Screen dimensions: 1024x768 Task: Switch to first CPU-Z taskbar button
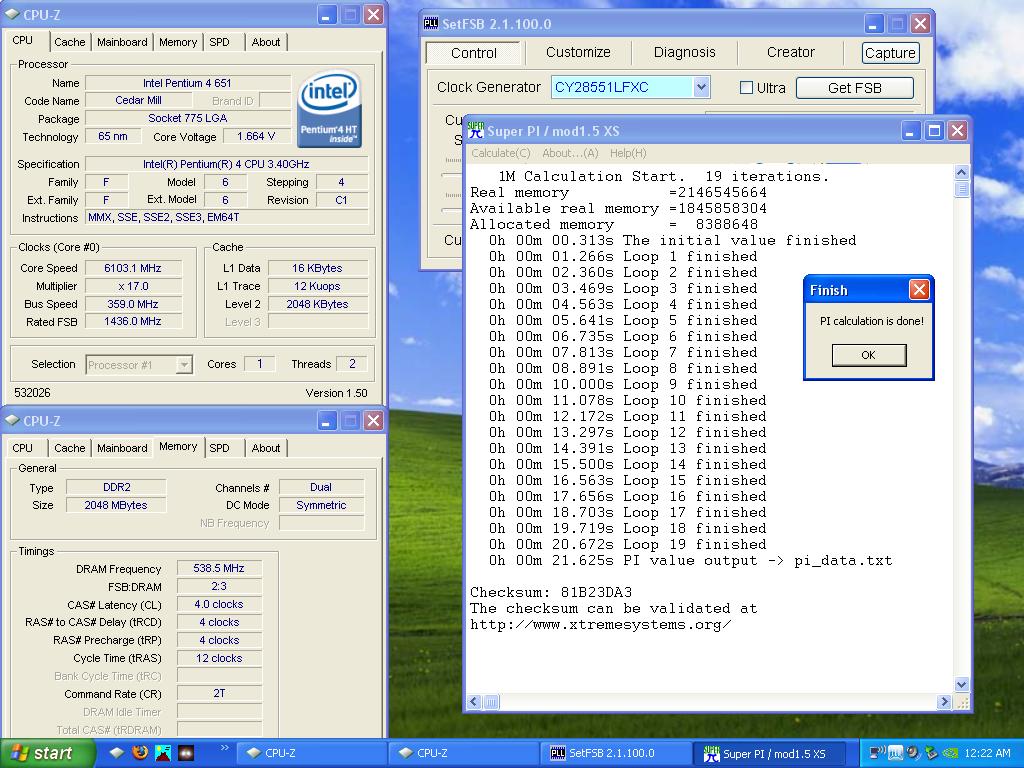coord(310,754)
